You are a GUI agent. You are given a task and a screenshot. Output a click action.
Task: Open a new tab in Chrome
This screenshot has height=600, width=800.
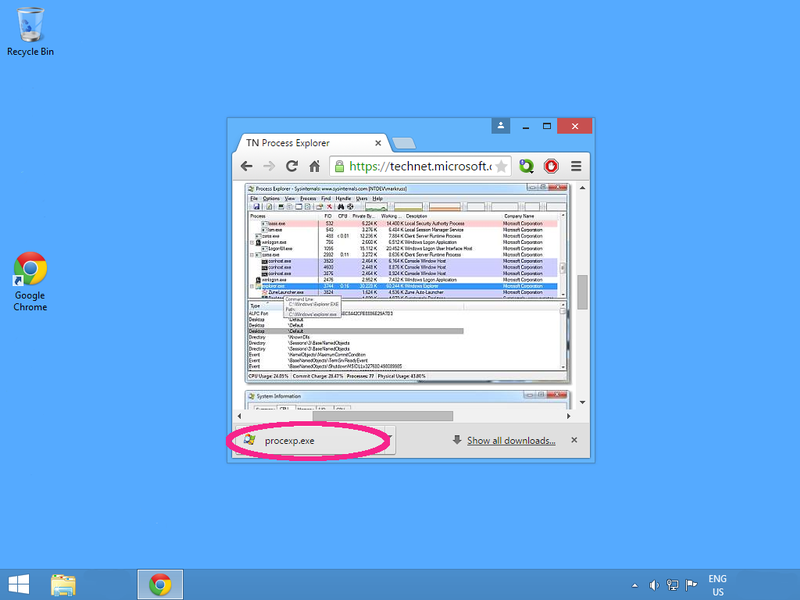pyautogui.click(x=404, y=143)
